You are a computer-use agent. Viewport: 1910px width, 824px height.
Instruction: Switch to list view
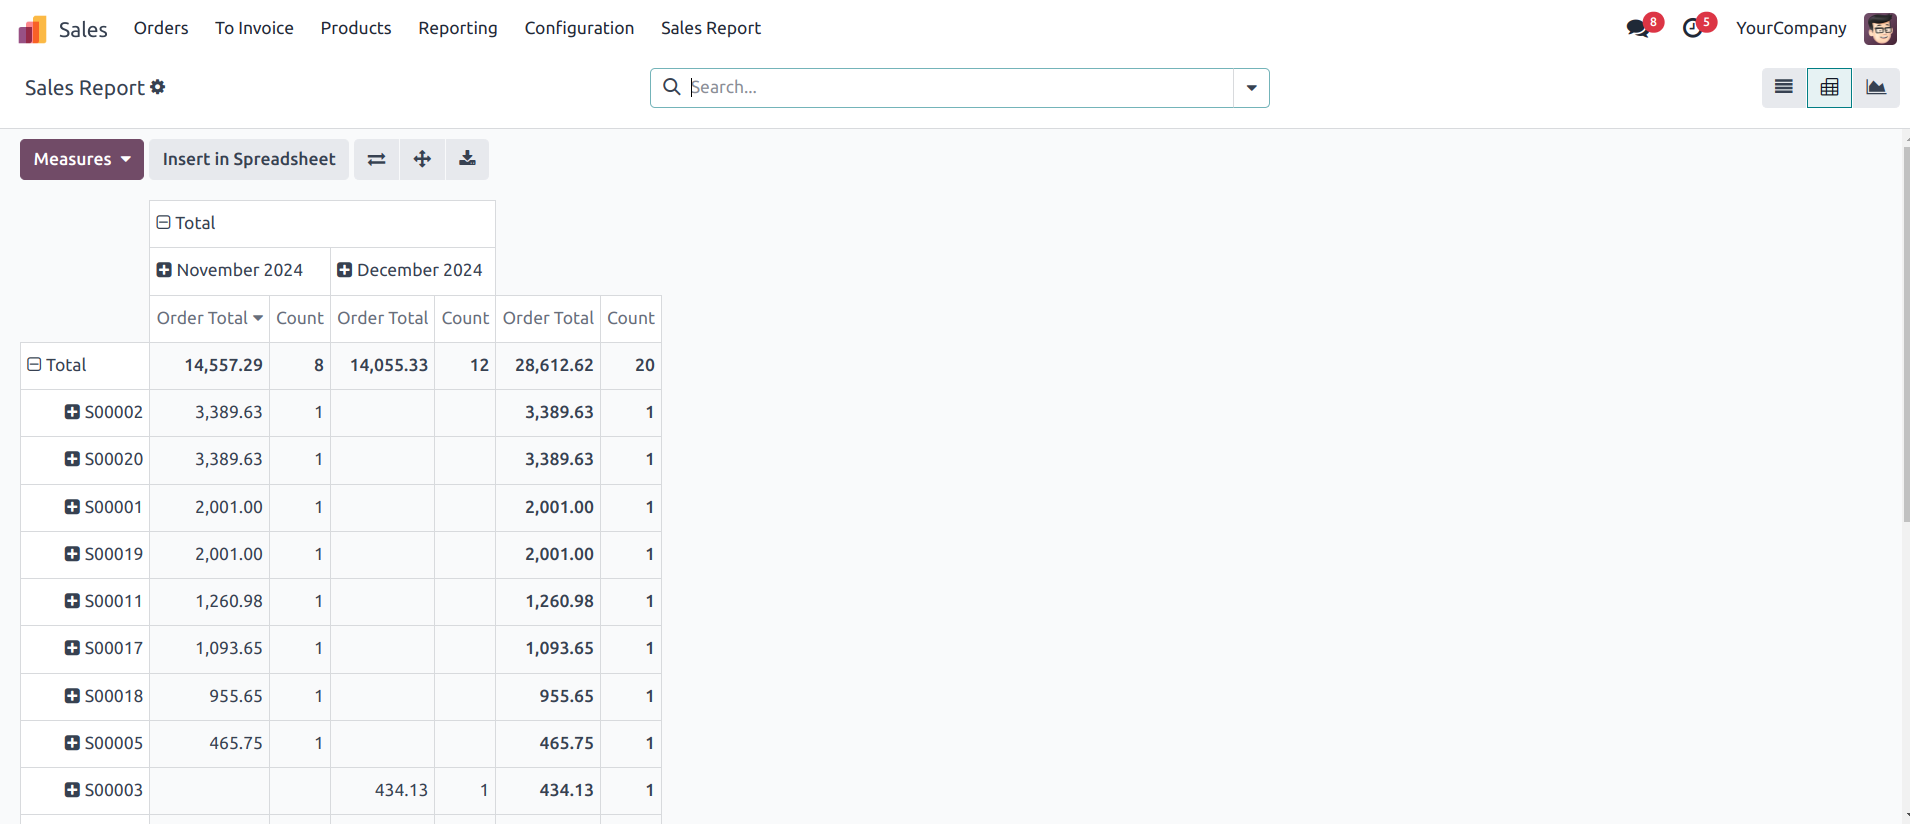(x=1783, y=88)
